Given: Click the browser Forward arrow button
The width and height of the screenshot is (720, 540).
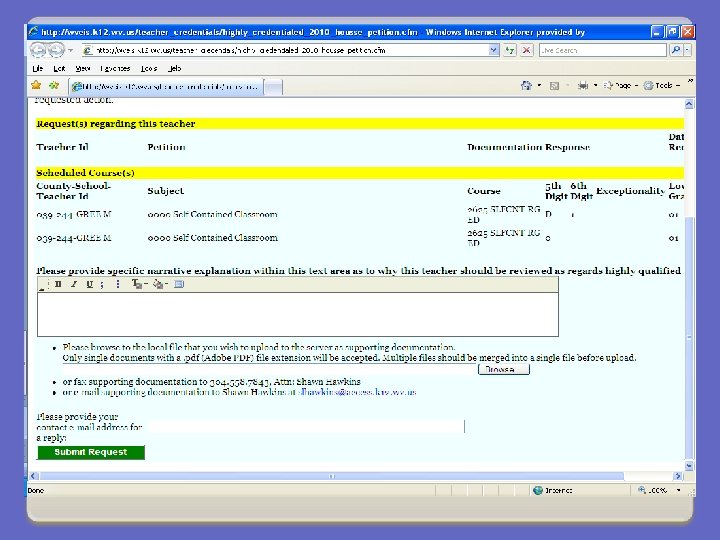Looking at the screenshot, I should coord(56,50).
